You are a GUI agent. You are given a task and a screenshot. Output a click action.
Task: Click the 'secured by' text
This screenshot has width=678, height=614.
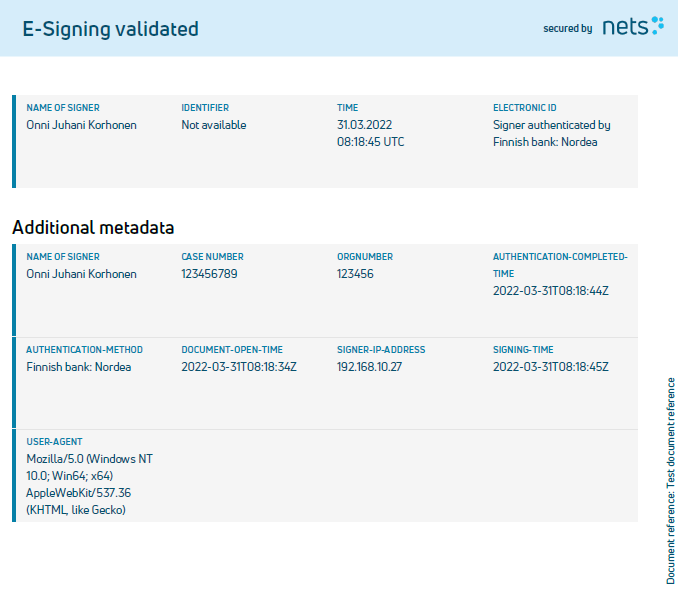tap(567, 29)
